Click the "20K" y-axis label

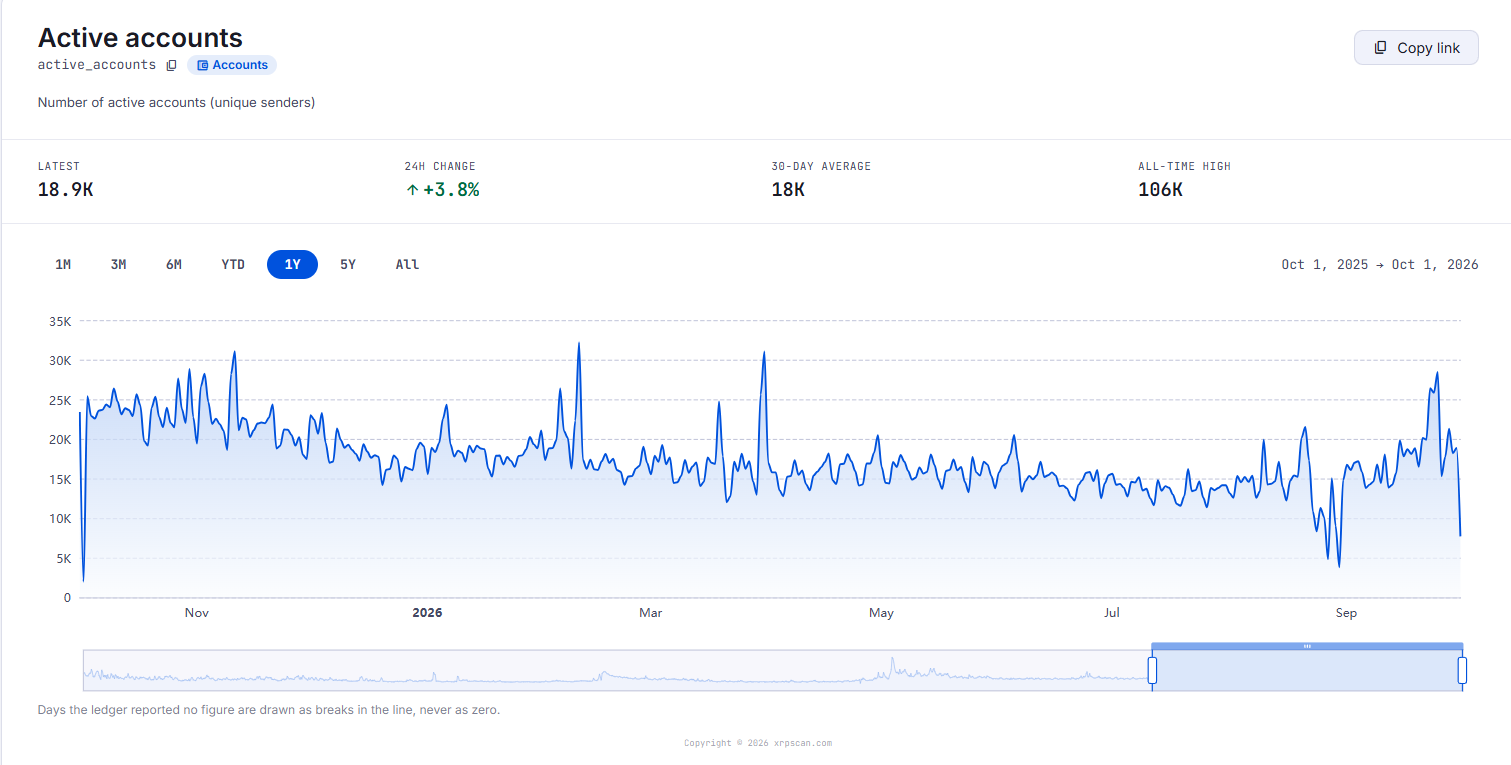click(59, 440)
